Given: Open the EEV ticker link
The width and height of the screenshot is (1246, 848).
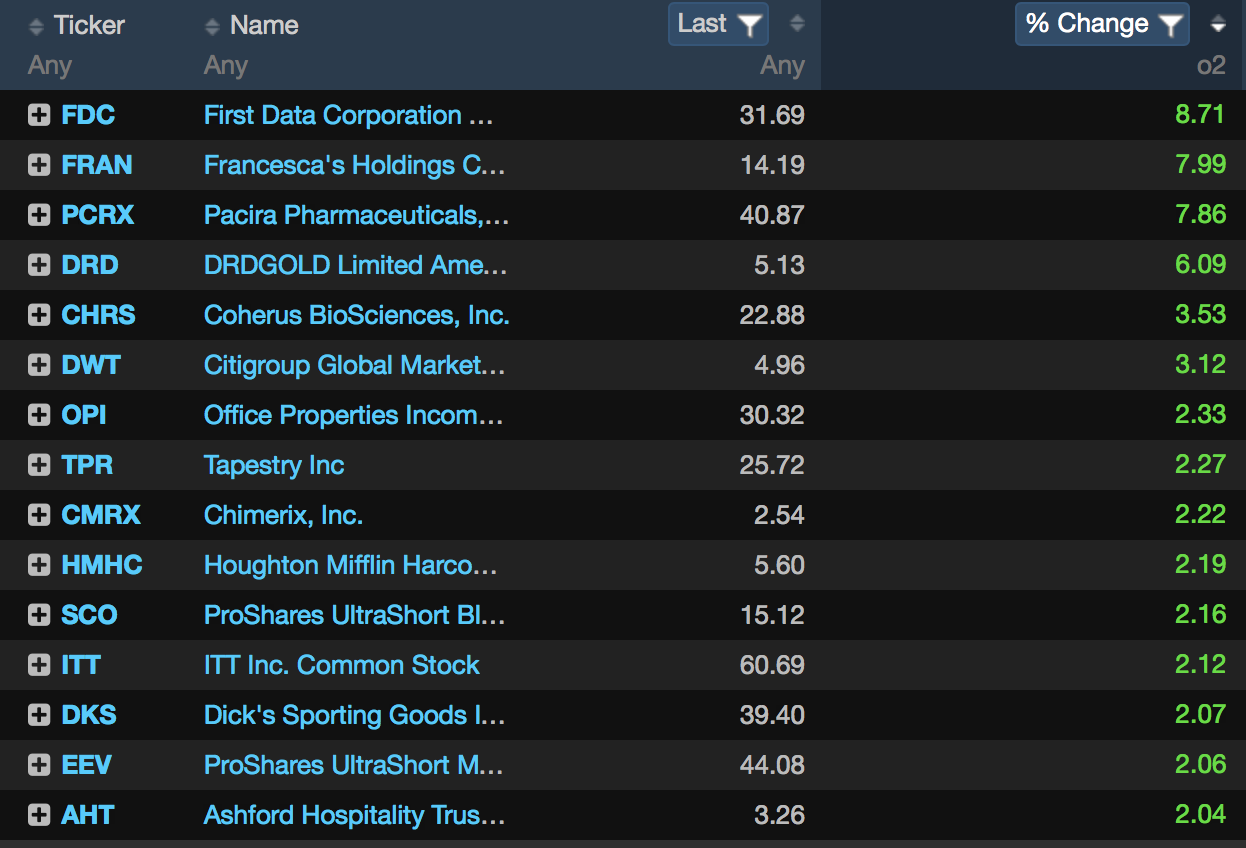Looking at the screenshot, I should (86, 765).
